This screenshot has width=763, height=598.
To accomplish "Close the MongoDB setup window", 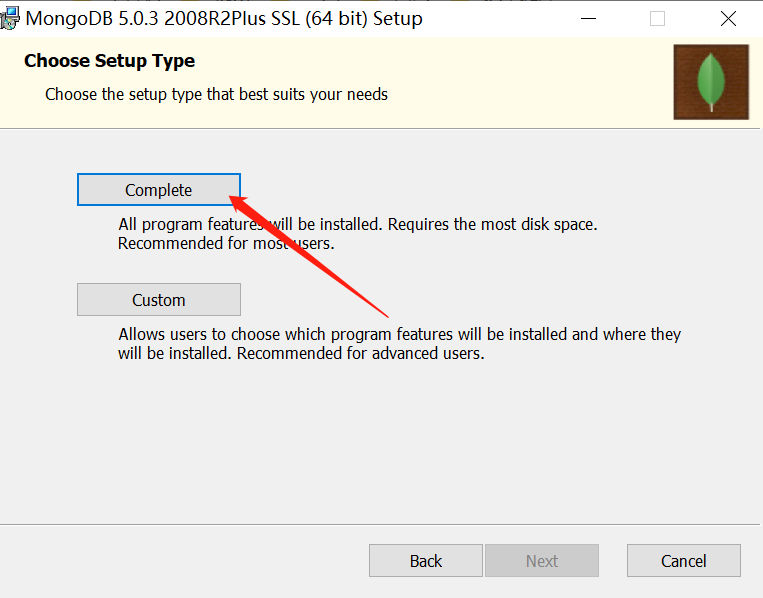I will pyautogui.click(x=728, y=18).
